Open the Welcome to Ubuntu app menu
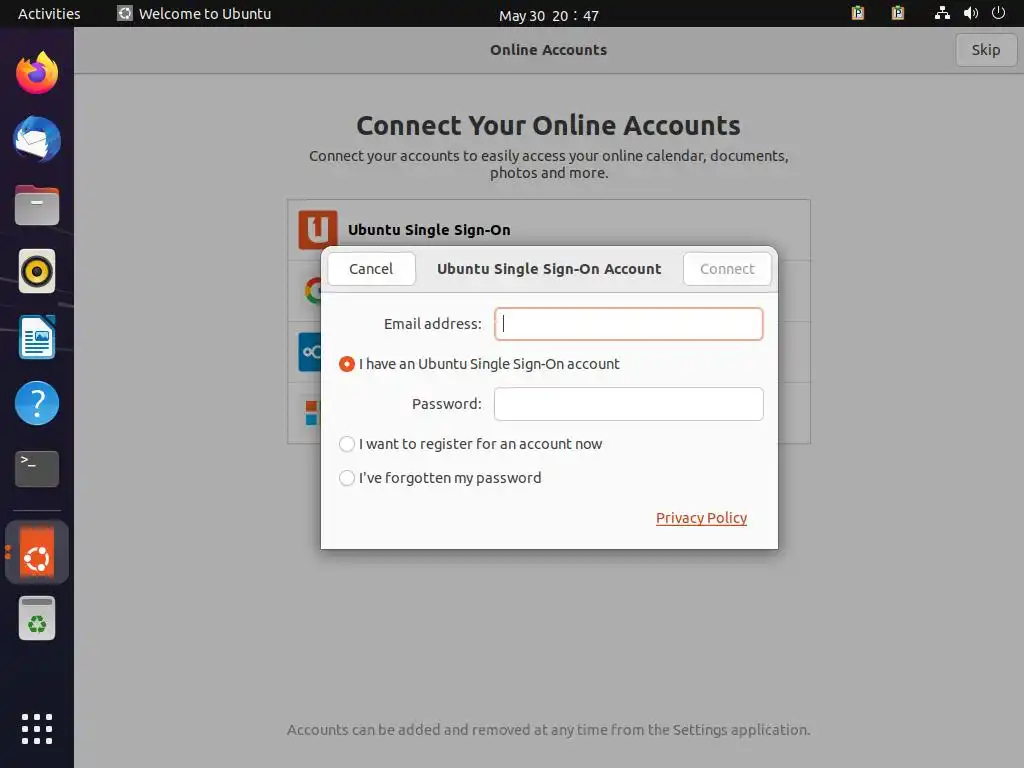 [194, 14]
